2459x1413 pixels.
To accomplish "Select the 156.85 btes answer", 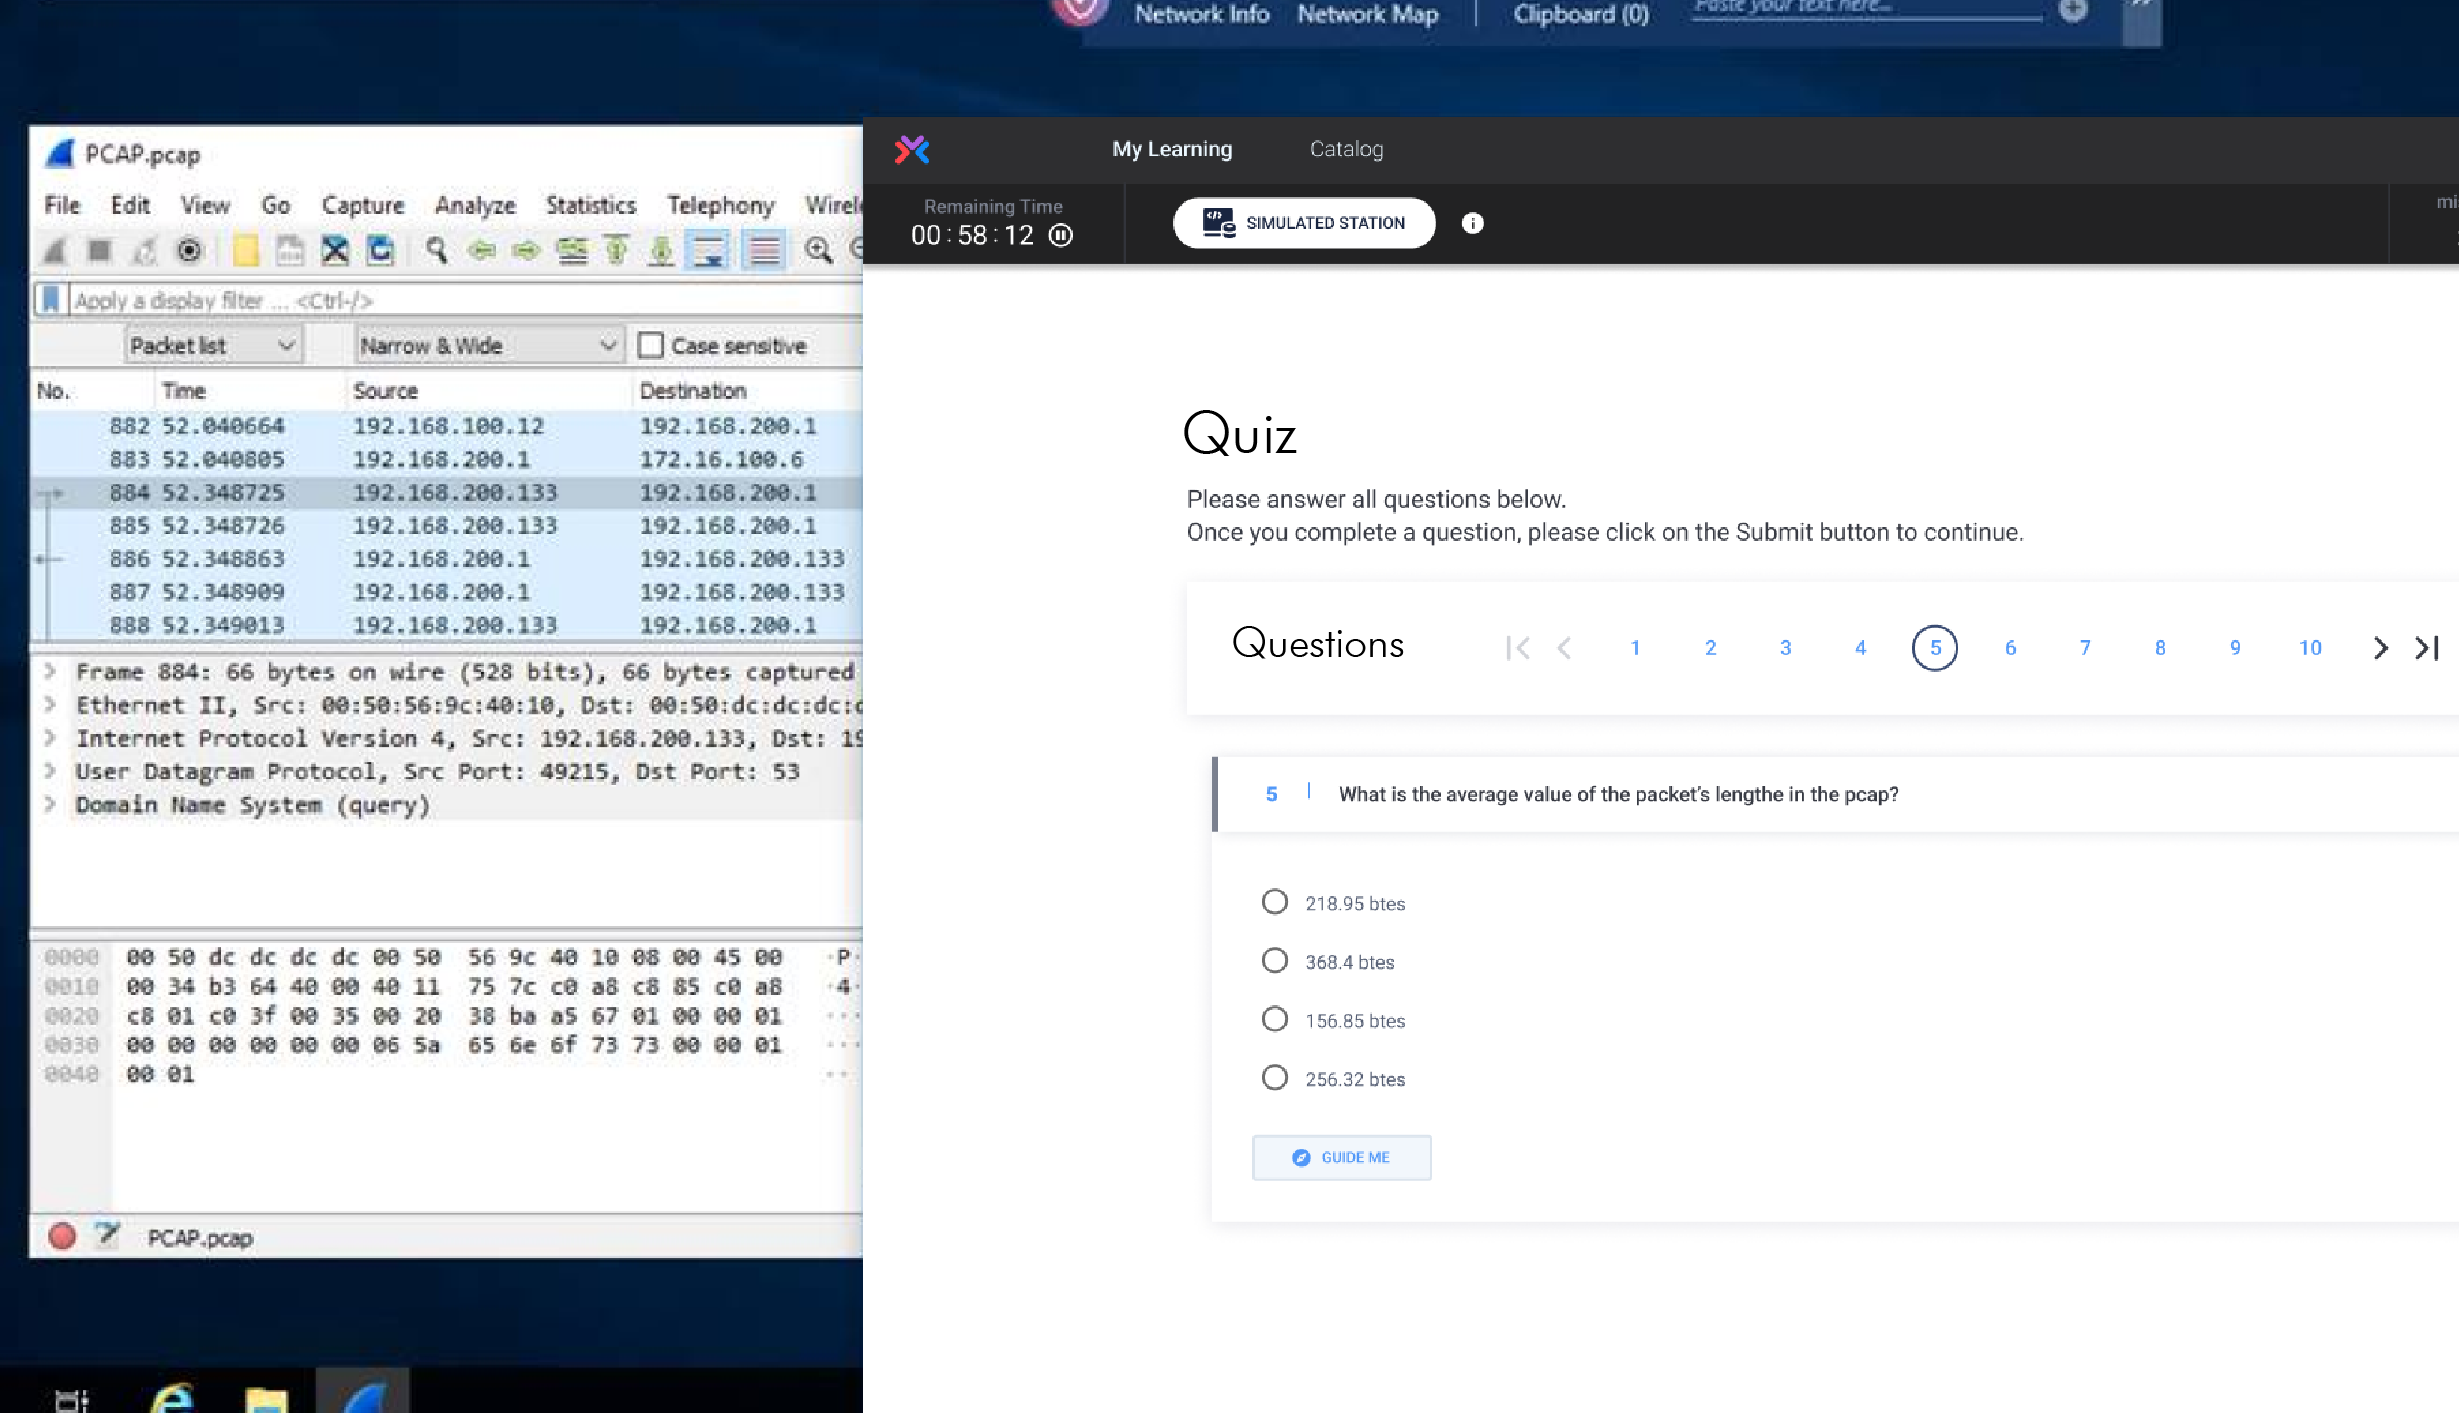I will [x=1274, y=1019].
